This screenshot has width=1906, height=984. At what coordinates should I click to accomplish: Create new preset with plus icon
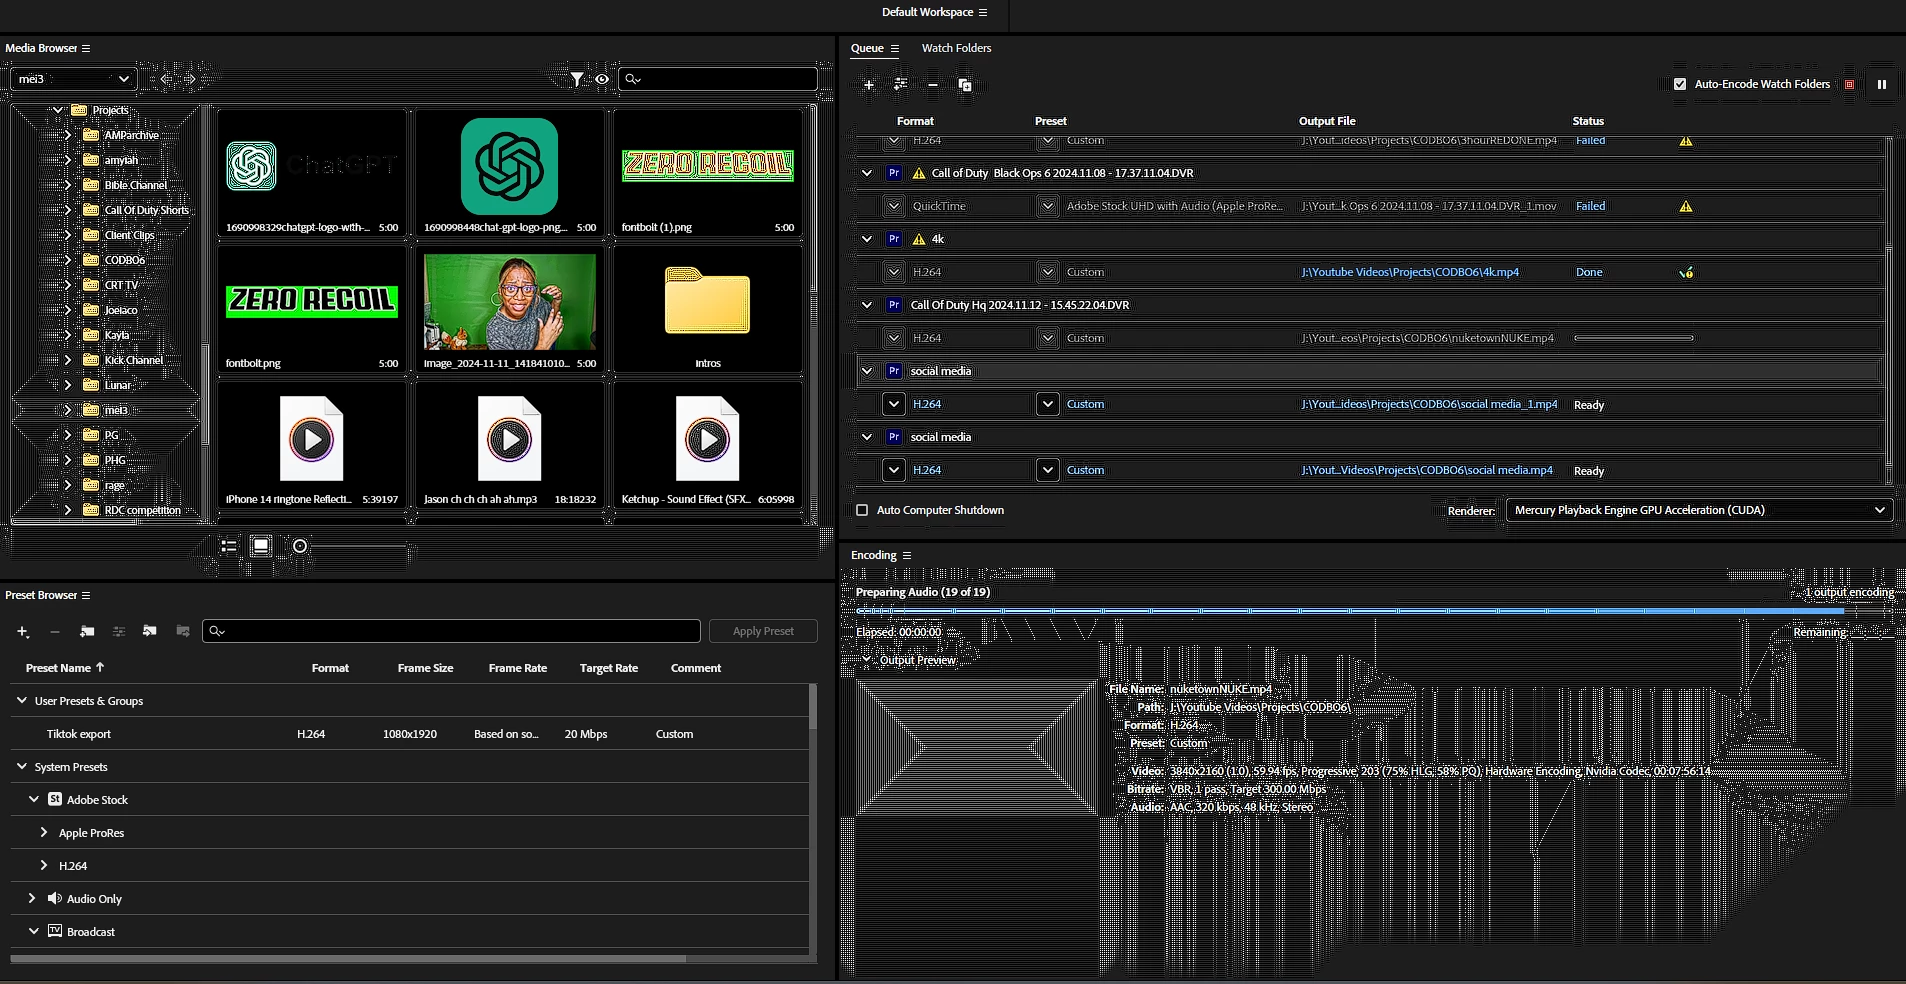23,631
